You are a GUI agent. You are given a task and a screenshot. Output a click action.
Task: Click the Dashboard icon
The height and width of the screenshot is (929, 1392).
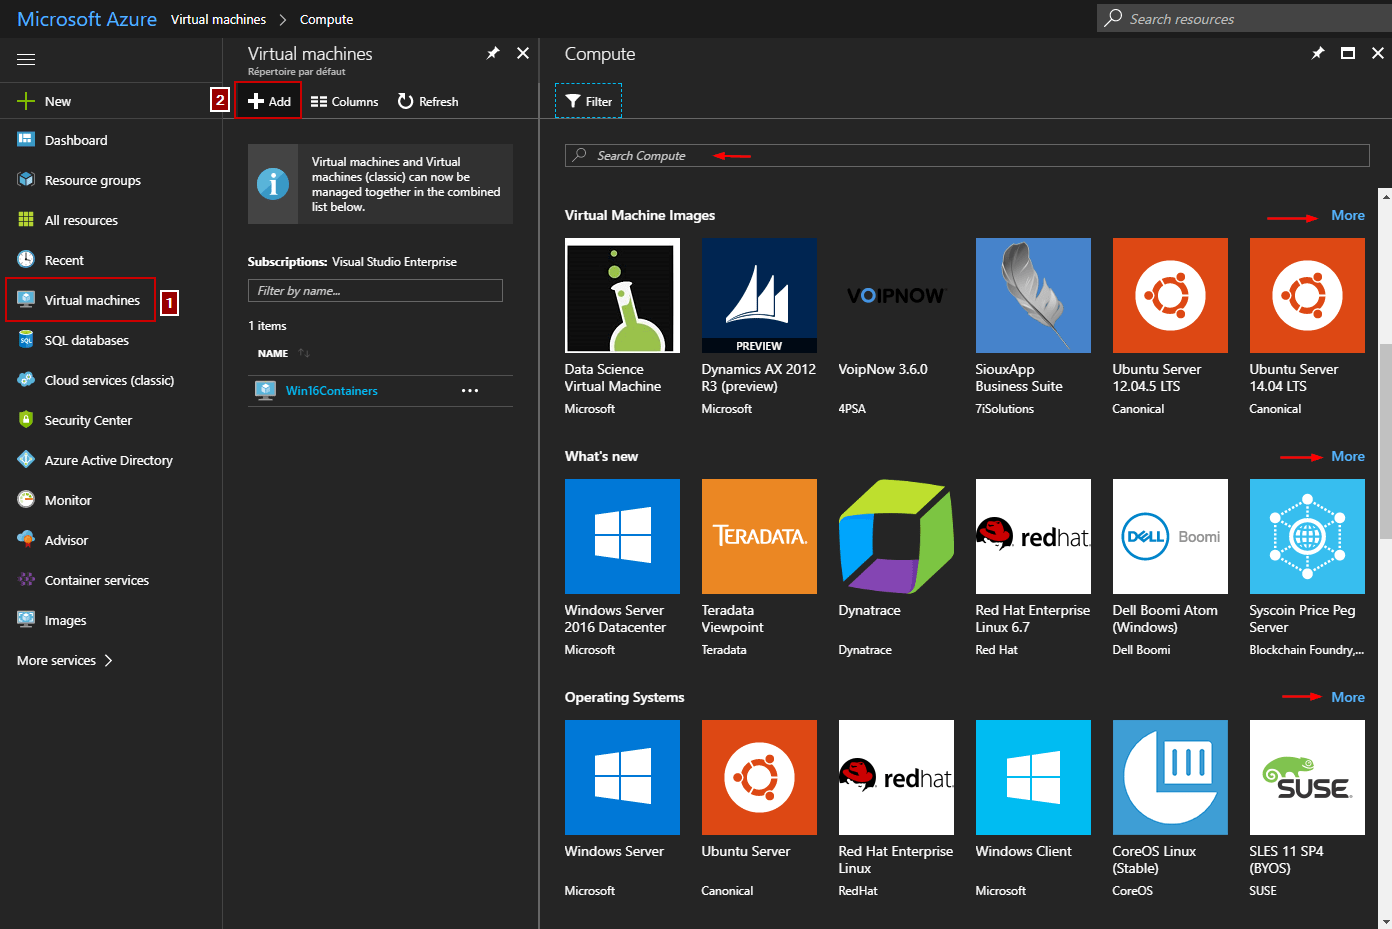pos(26,140)
